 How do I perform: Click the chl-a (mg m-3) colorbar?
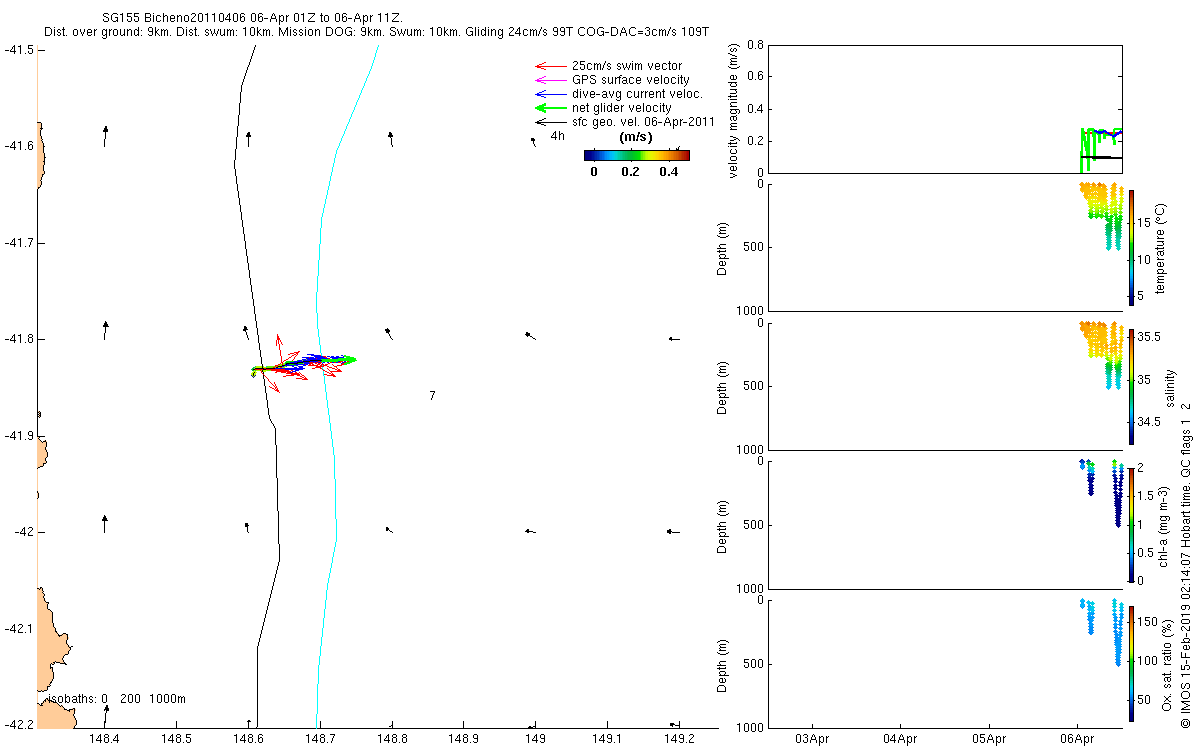click(x=1131, y=524)
